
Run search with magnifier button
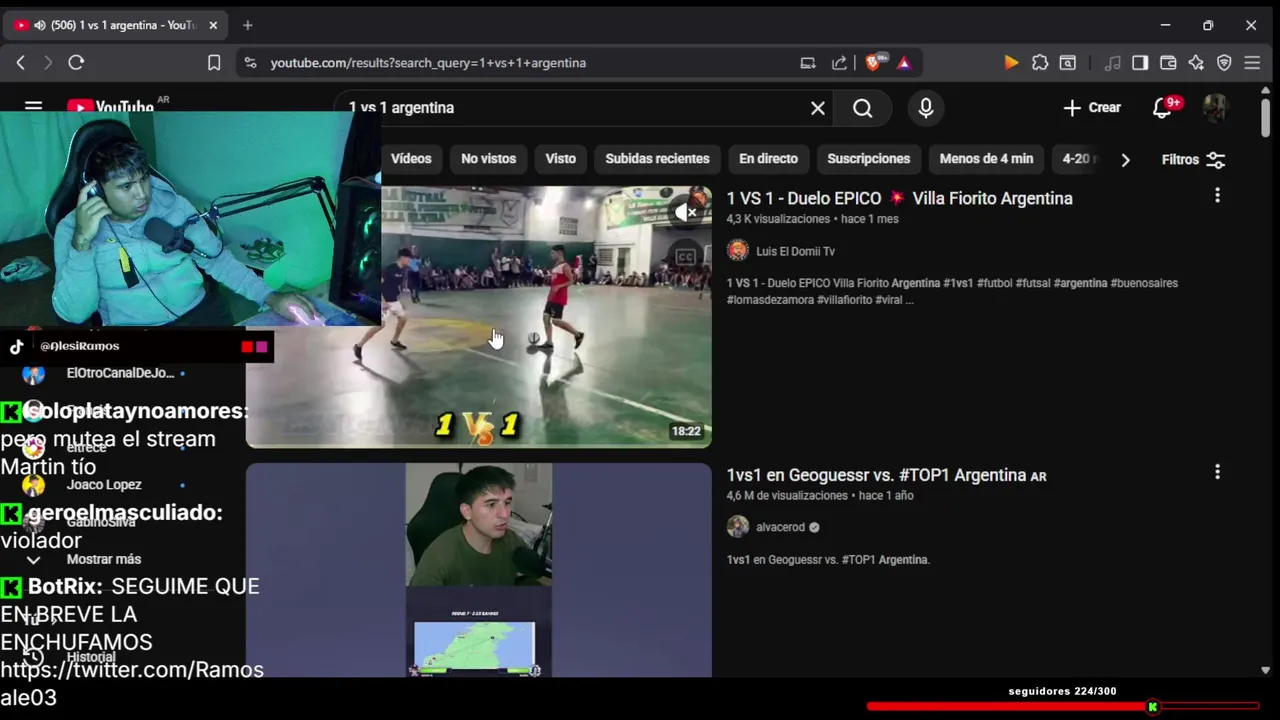pos(863,108)
